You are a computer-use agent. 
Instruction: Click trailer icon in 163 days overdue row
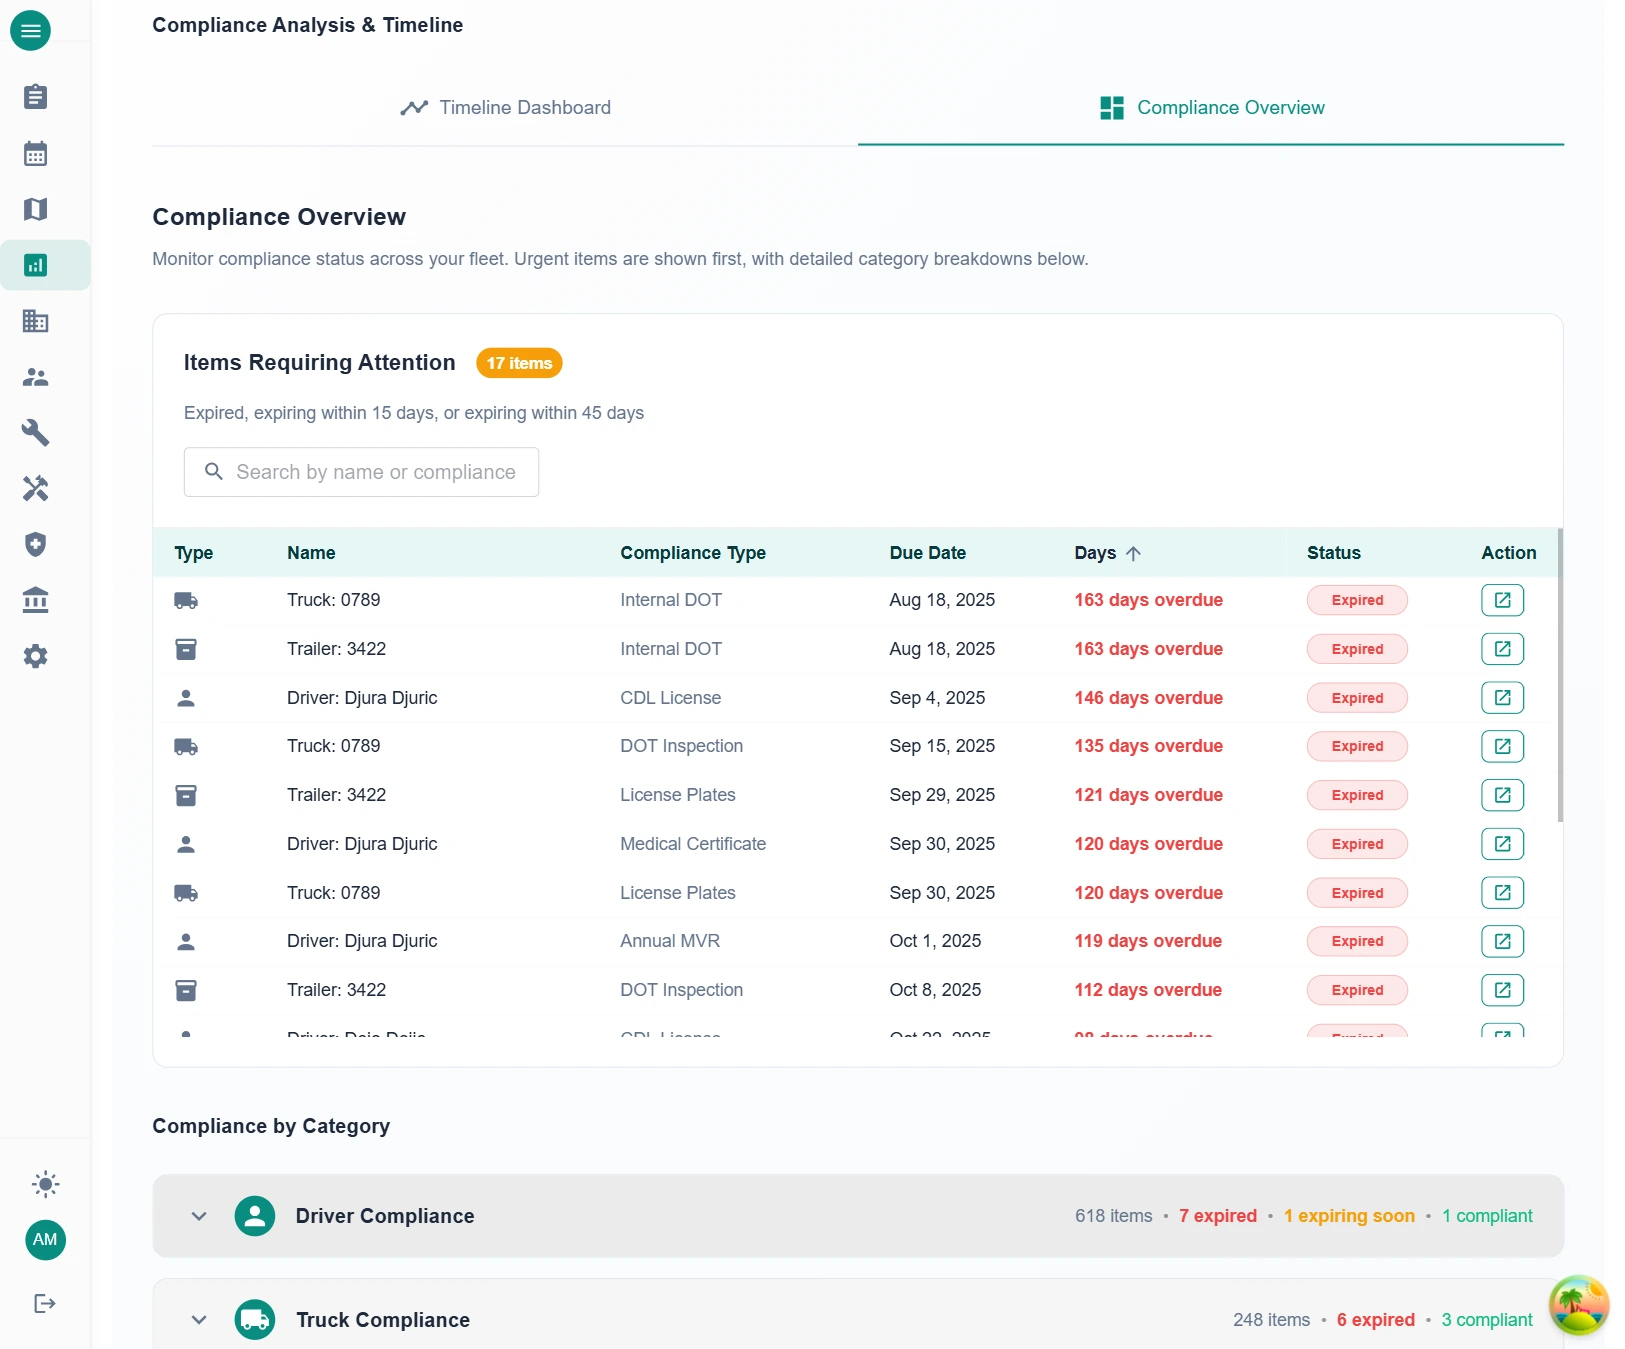(186, 649)
